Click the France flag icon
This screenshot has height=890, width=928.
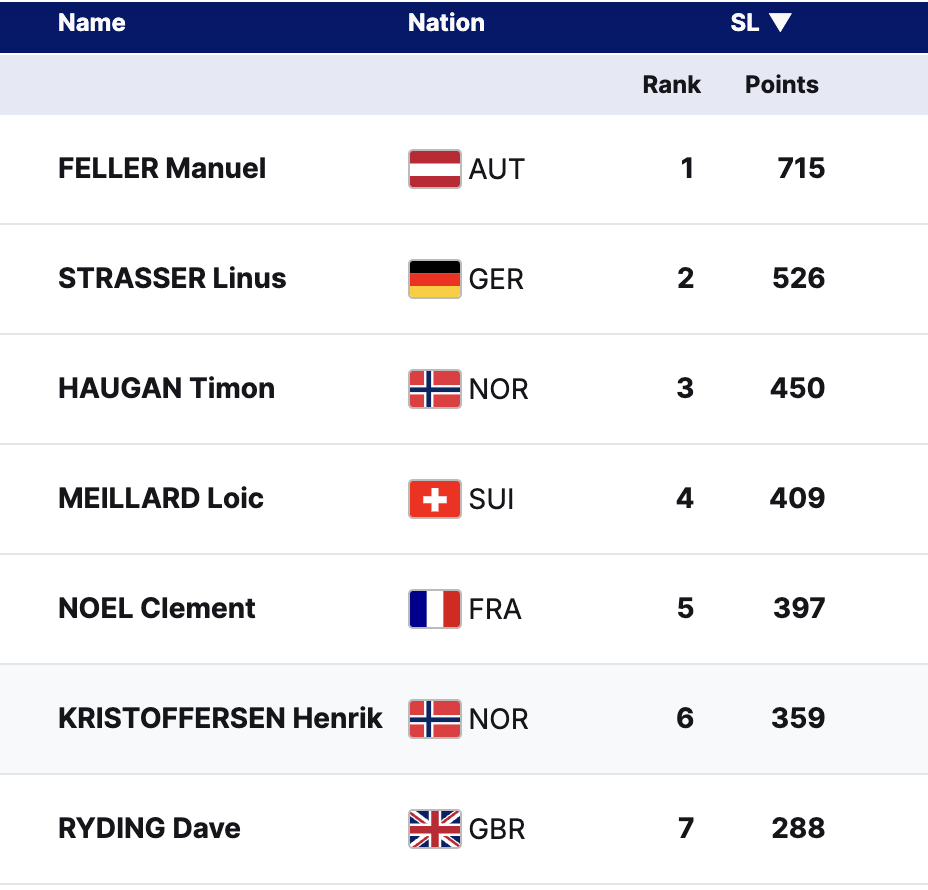tap(434, 609)
